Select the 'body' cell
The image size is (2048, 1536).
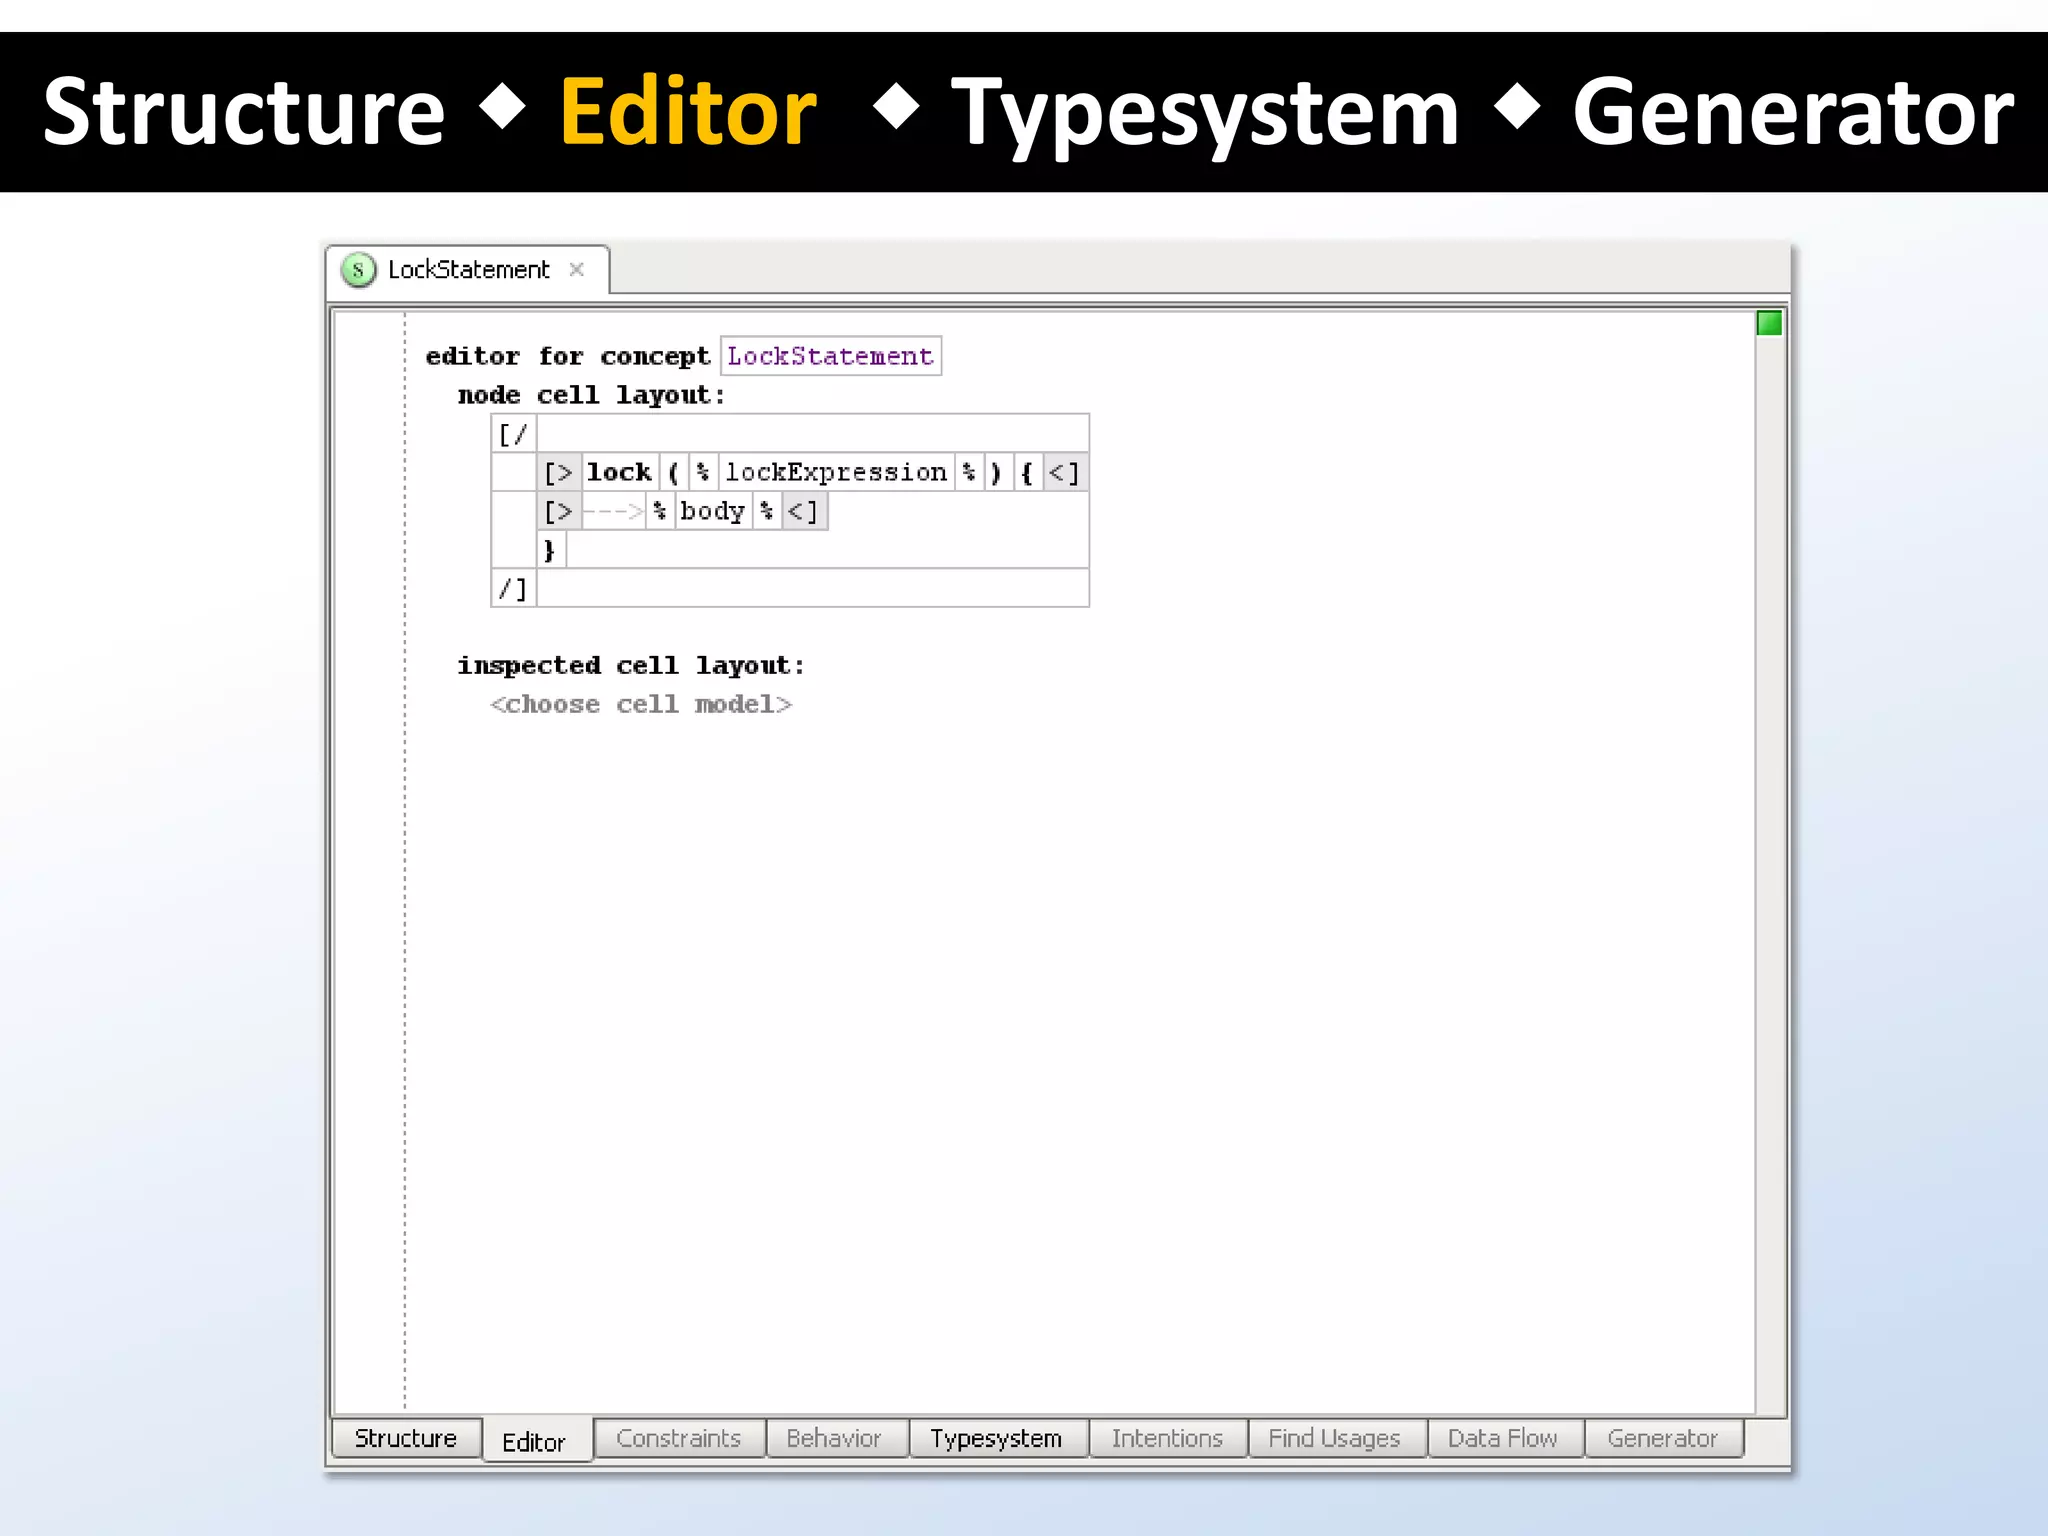coord(712,511)
